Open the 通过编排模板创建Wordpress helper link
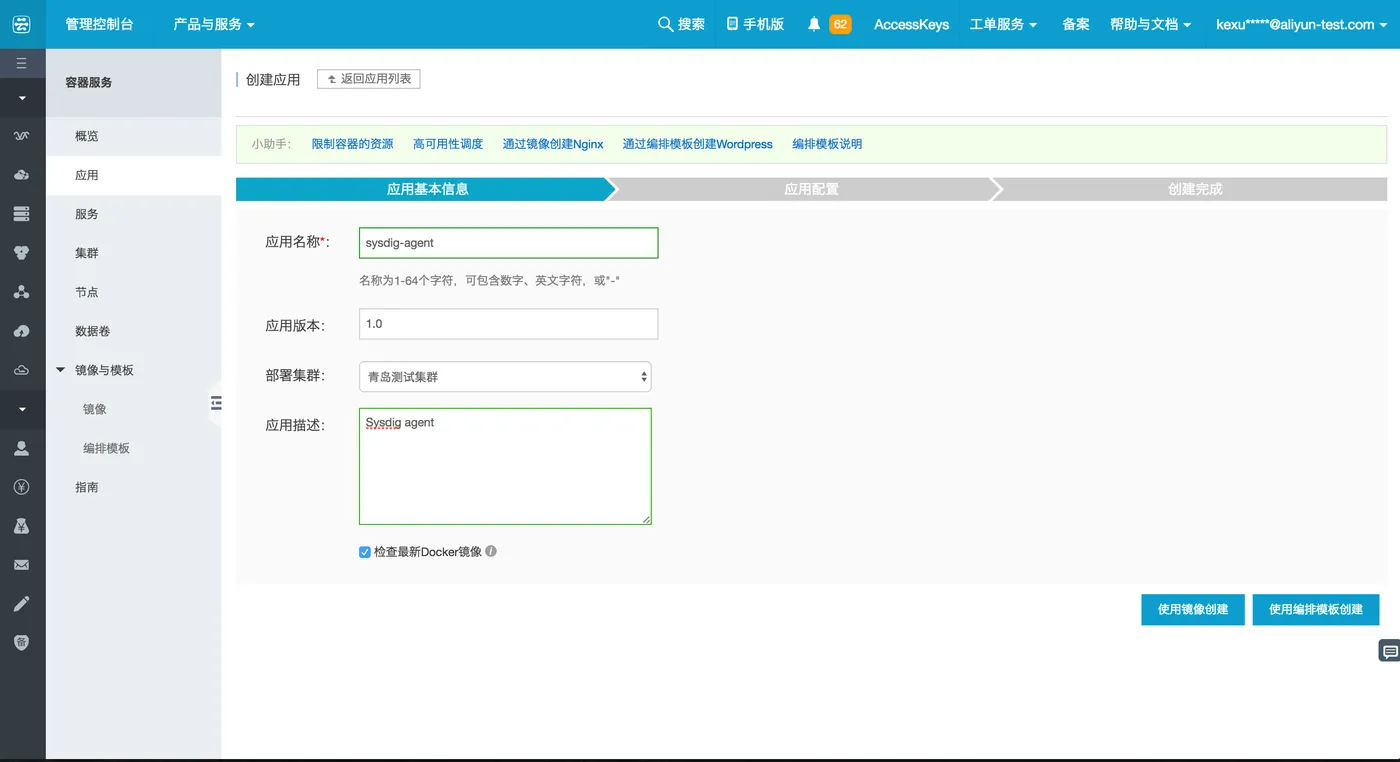Viewport: 1400px width, 762px height. coord(698,144)
